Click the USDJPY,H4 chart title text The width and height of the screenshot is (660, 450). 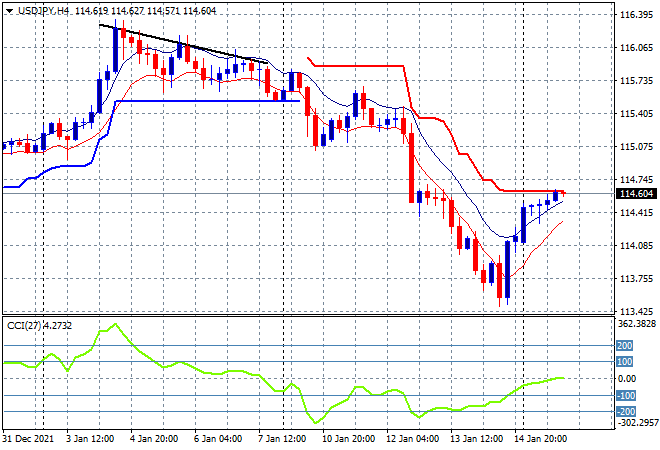[x=42, y=10]
